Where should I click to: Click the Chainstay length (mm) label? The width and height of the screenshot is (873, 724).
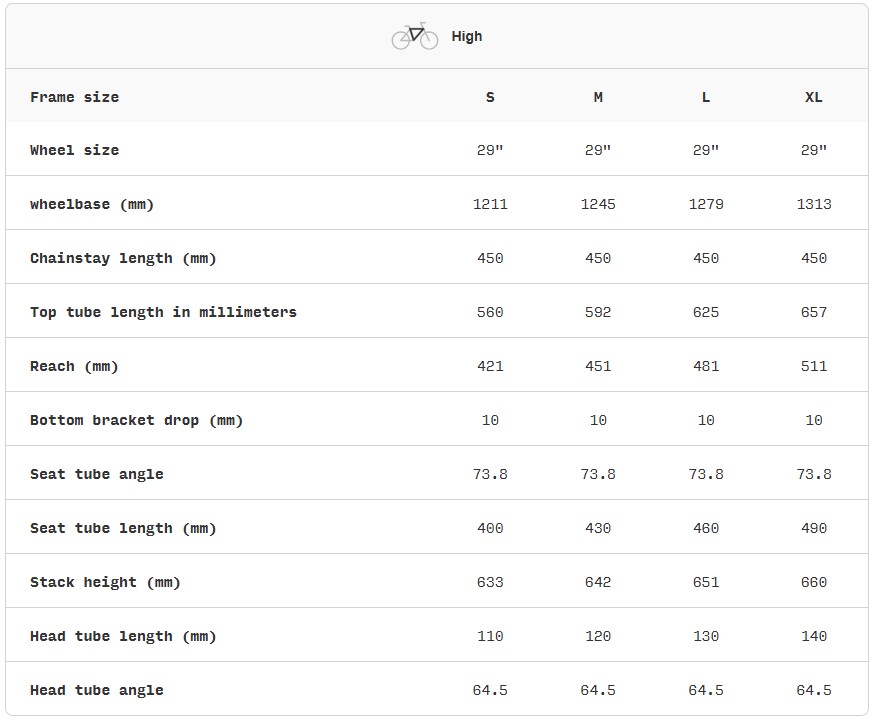[123, 258]
